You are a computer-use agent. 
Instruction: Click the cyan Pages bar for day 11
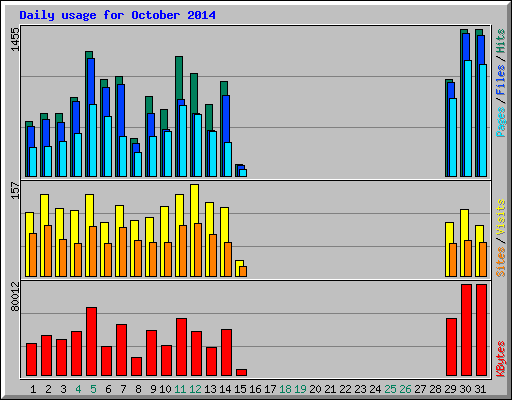pos(183,141)
